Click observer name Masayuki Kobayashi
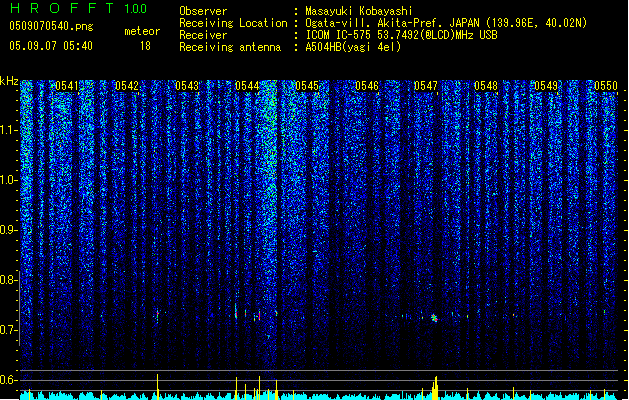The image size is (629, 400). 359,11
